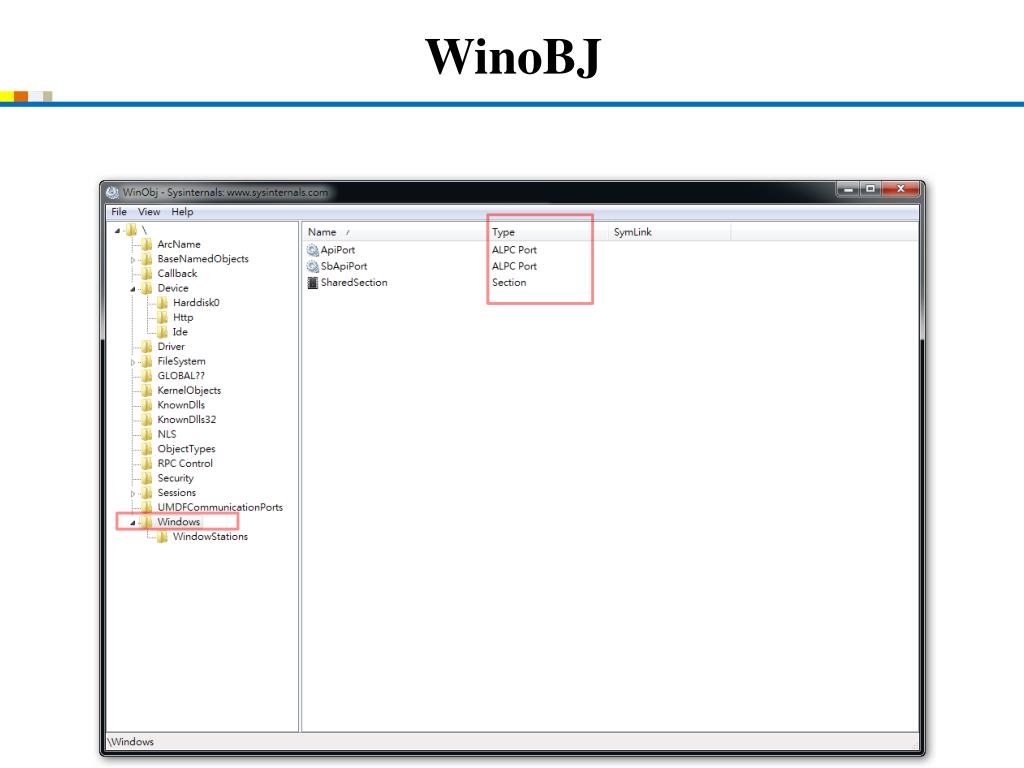This screenshot has width=1024, height=768.
Task: Click the BaseNamedObjects folder icon
Action: (147, 259)
